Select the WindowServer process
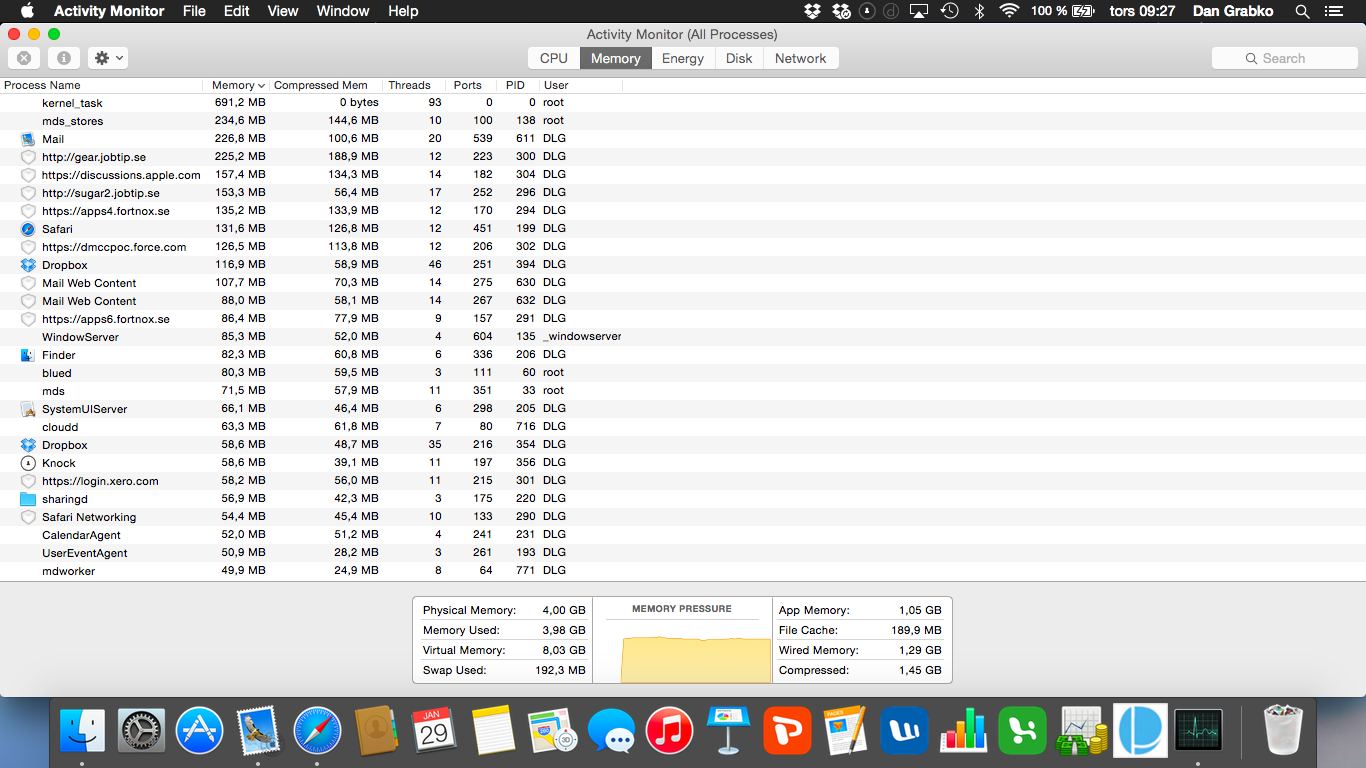1366x768 pixels. click(683, 337)
